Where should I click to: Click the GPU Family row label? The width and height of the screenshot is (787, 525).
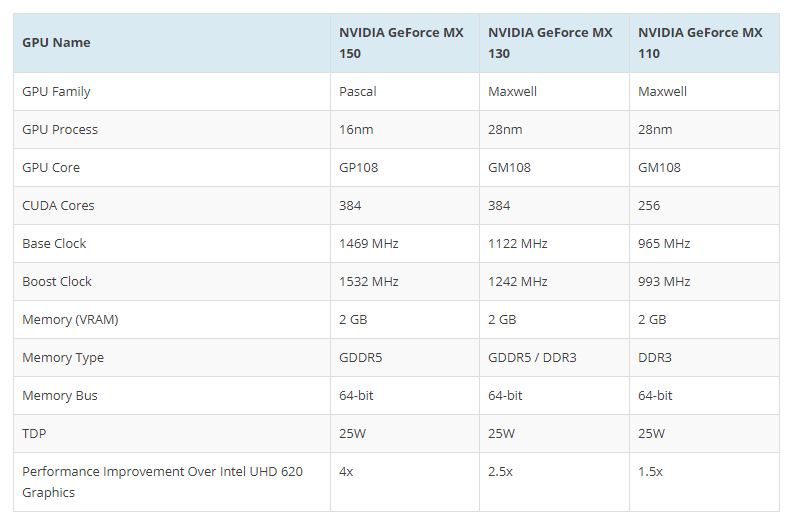(56, 91)
